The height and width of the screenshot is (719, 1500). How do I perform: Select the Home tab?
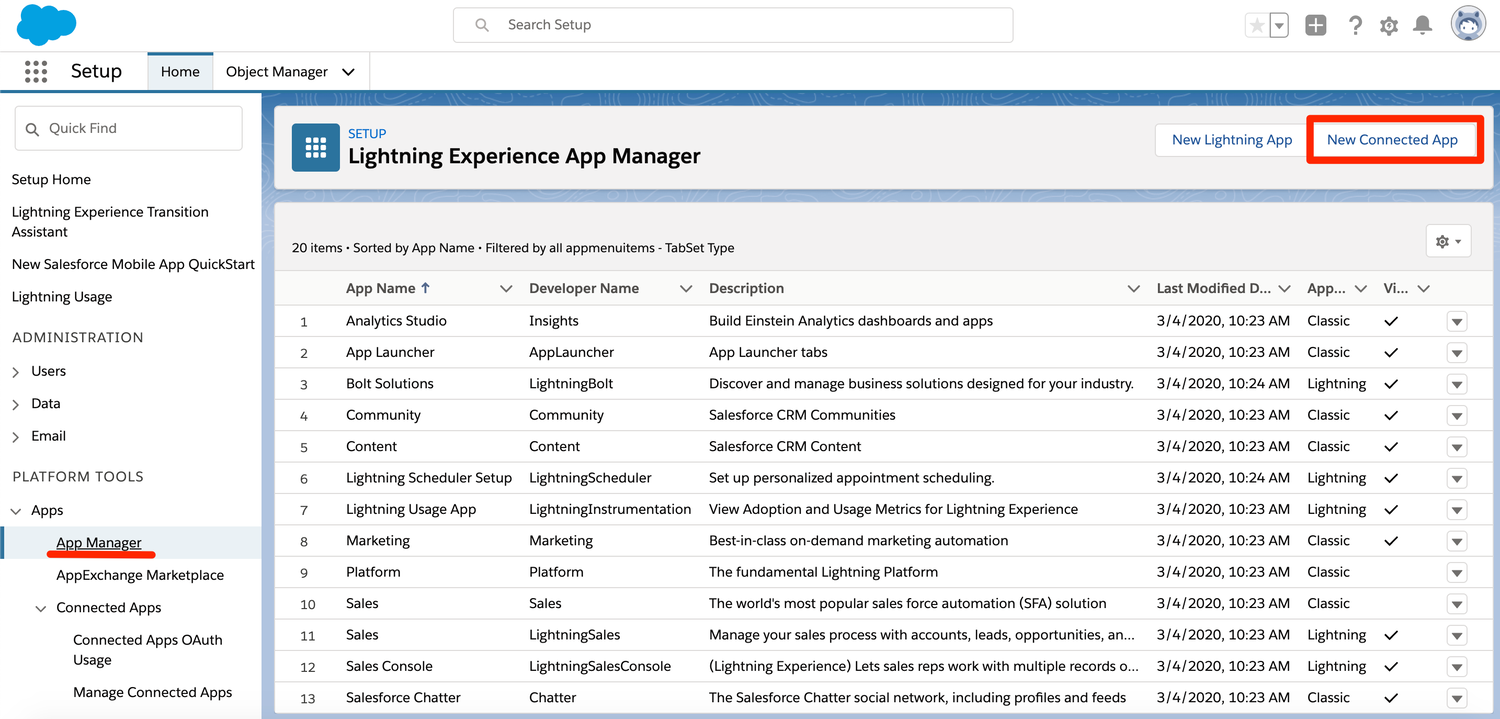pos(180,71)
